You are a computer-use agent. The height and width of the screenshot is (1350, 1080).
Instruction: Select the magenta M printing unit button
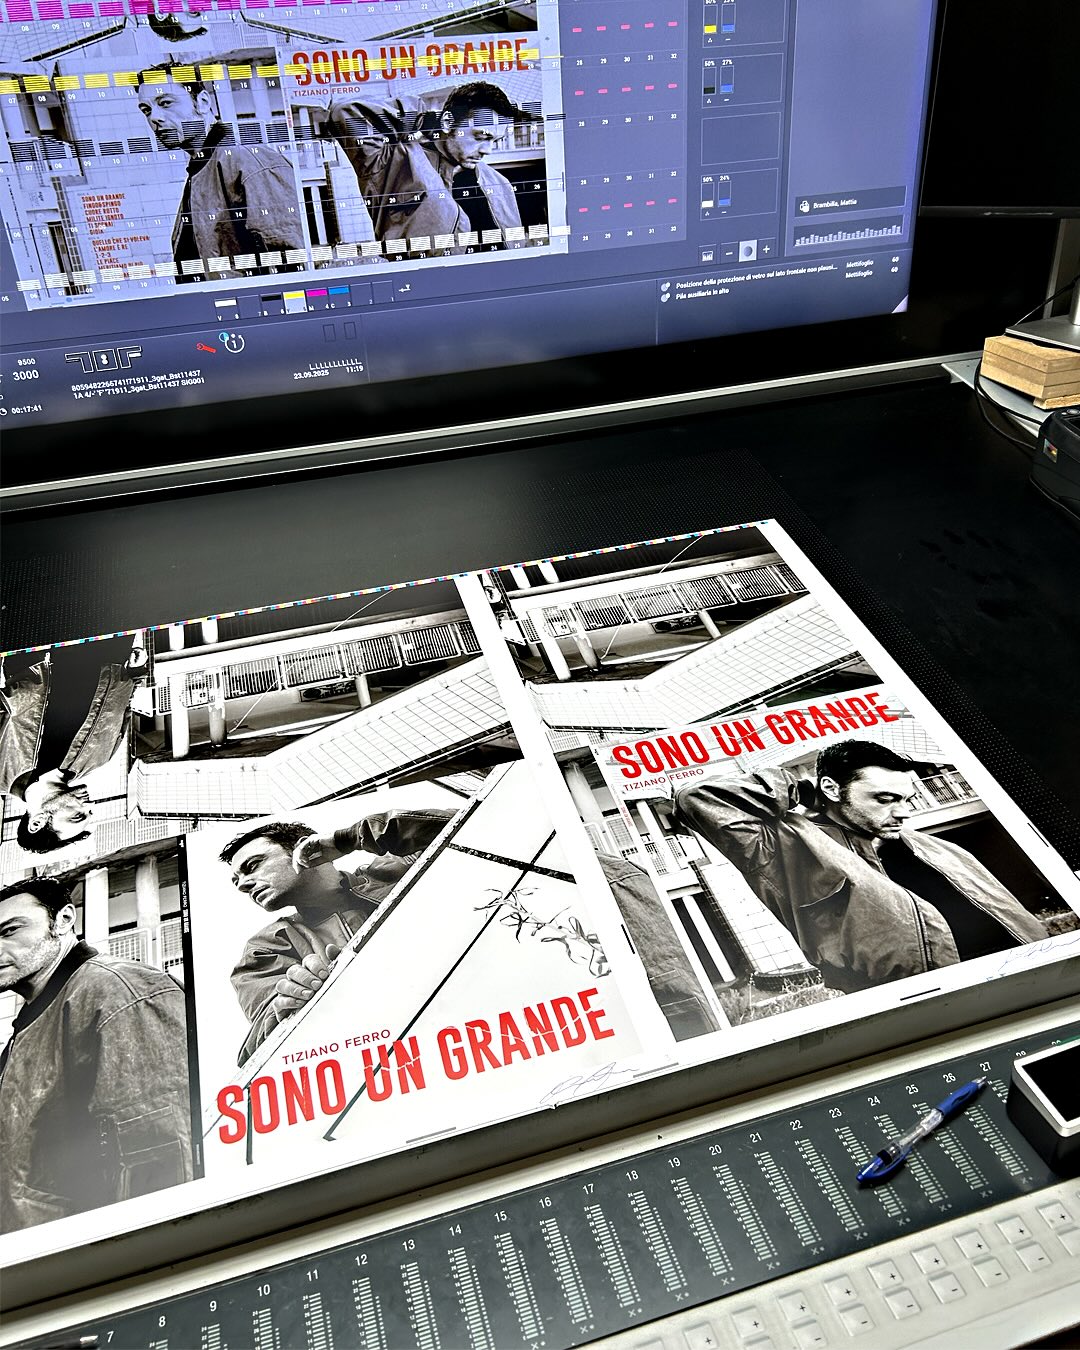(x=317, y=300)
